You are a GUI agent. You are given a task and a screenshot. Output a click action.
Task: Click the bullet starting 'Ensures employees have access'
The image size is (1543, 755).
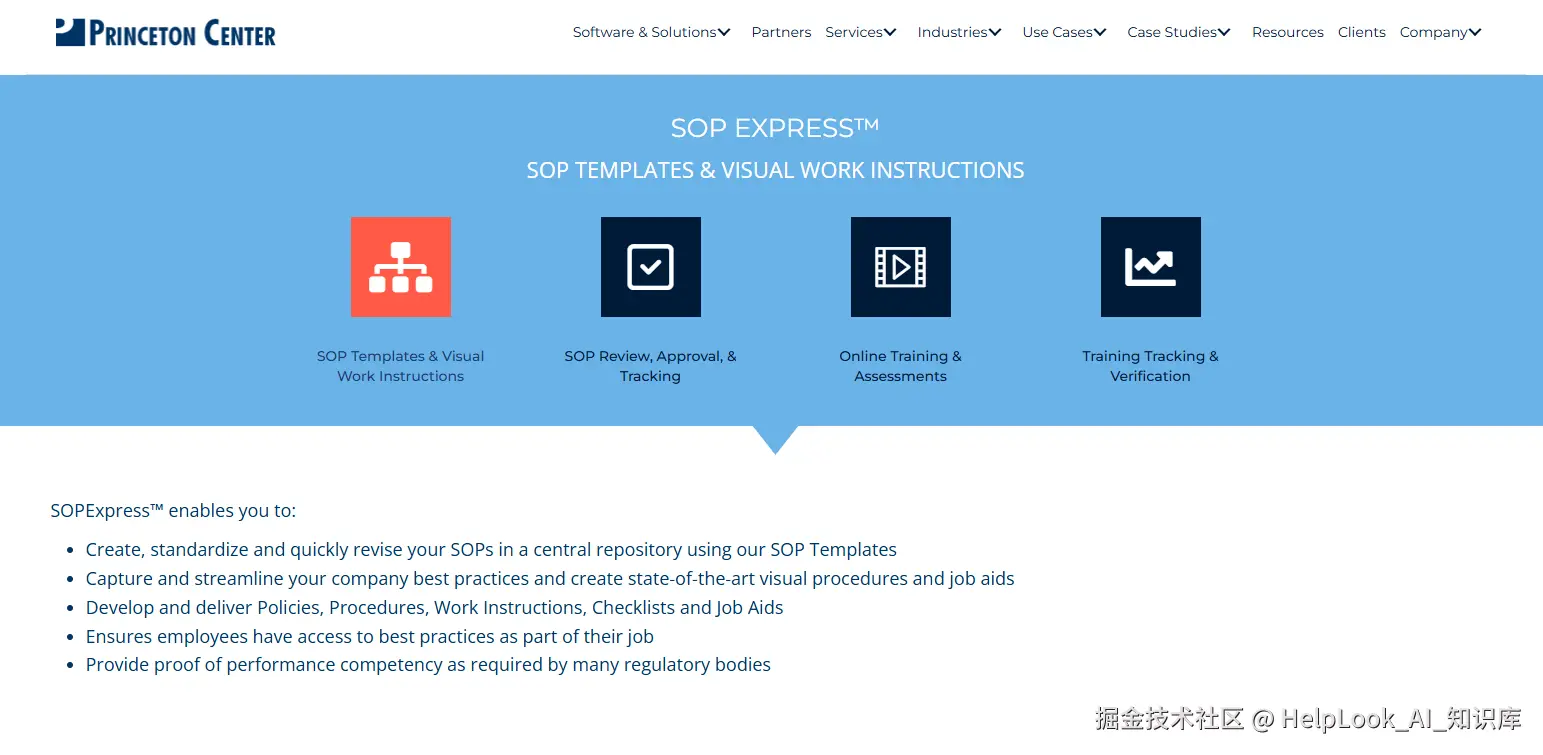(x=370, y=636)
